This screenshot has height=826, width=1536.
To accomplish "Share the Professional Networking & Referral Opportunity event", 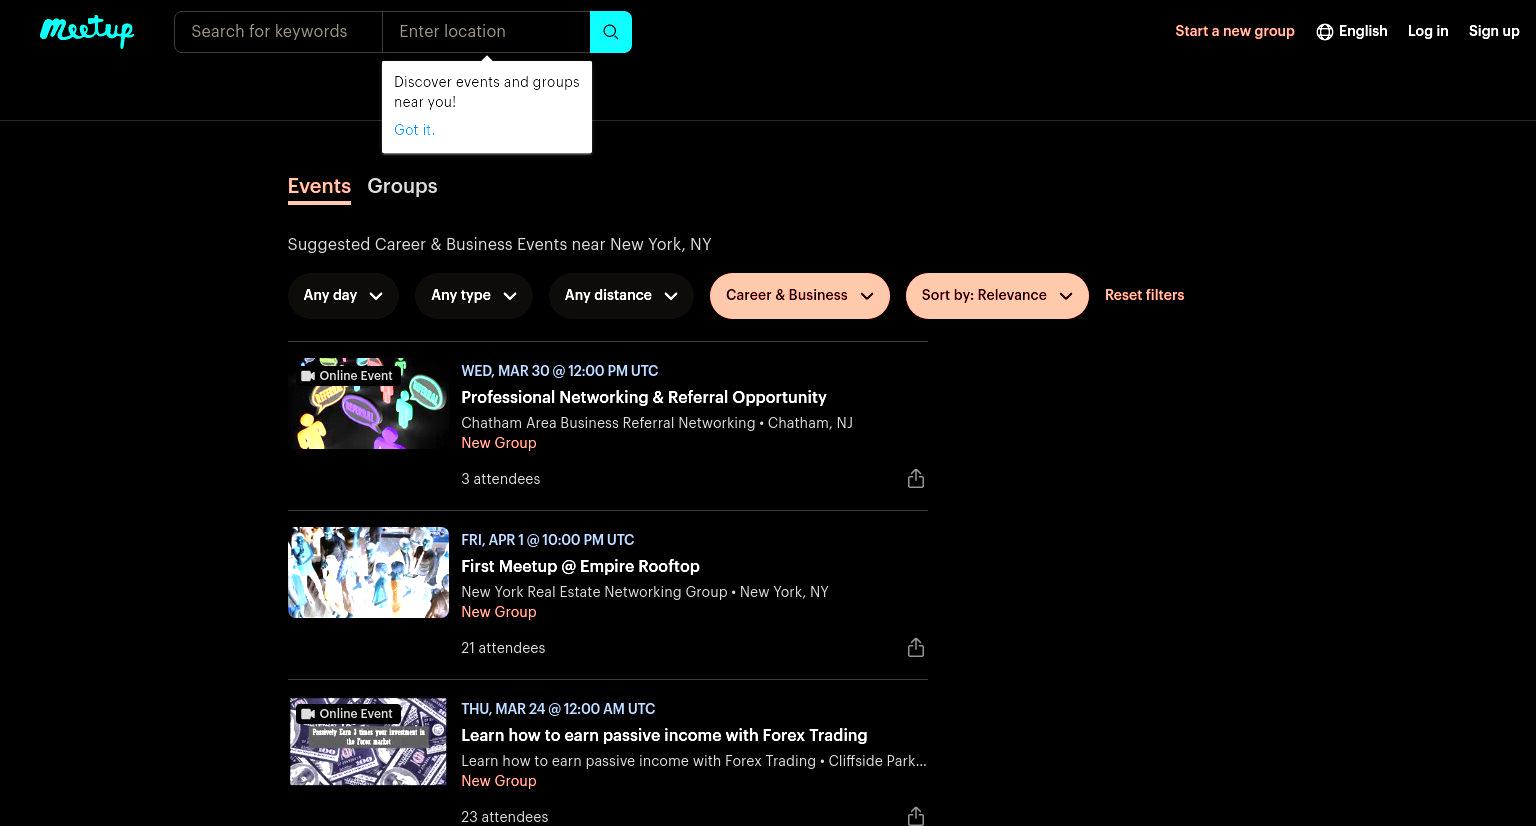I will (x=915, y=479).
